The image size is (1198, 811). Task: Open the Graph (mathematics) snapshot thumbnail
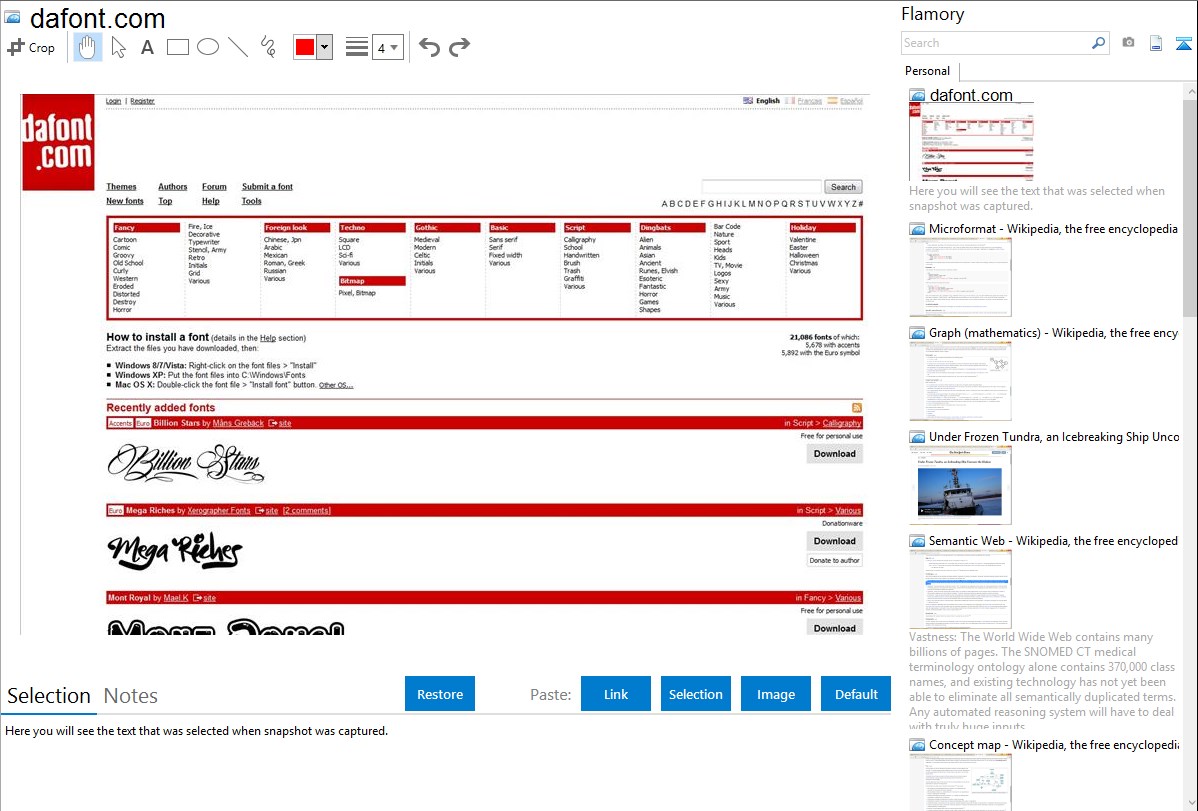click(x=960, y=381)
